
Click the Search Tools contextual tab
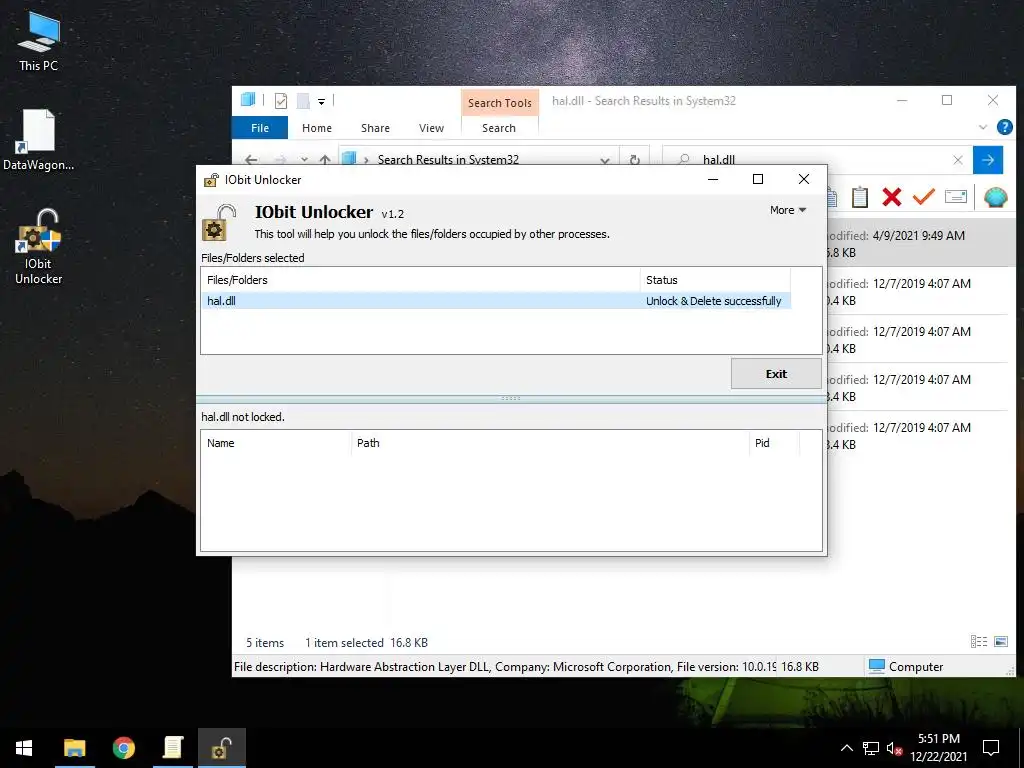point(500,103)
